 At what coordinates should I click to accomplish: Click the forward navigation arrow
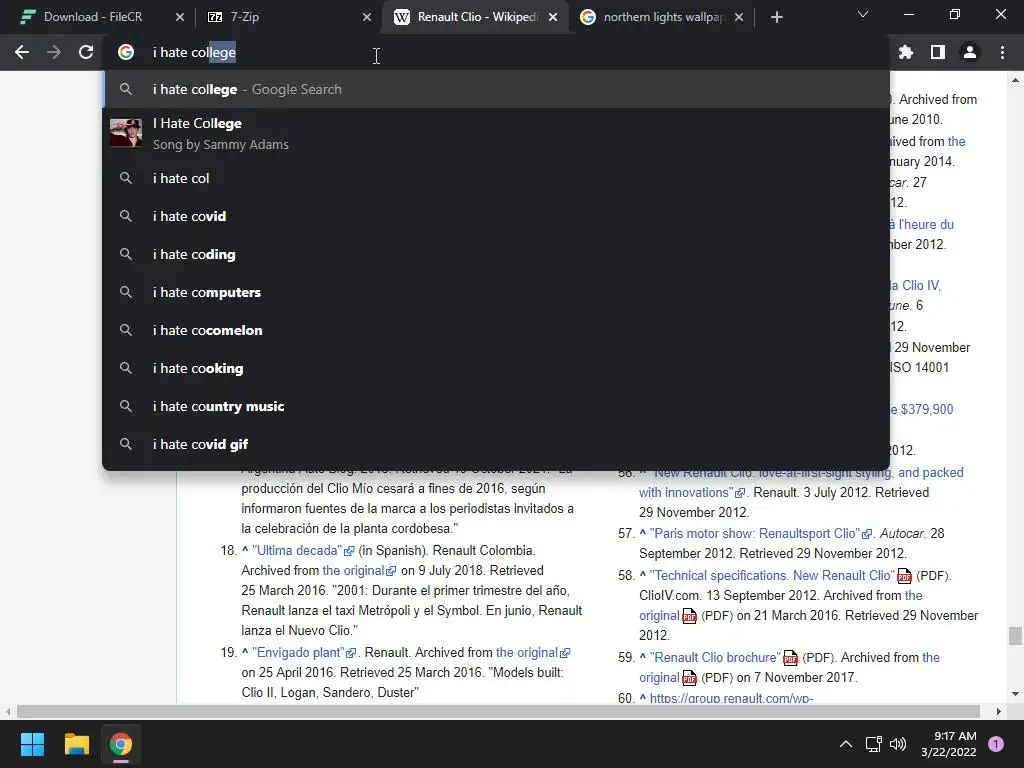54,52
